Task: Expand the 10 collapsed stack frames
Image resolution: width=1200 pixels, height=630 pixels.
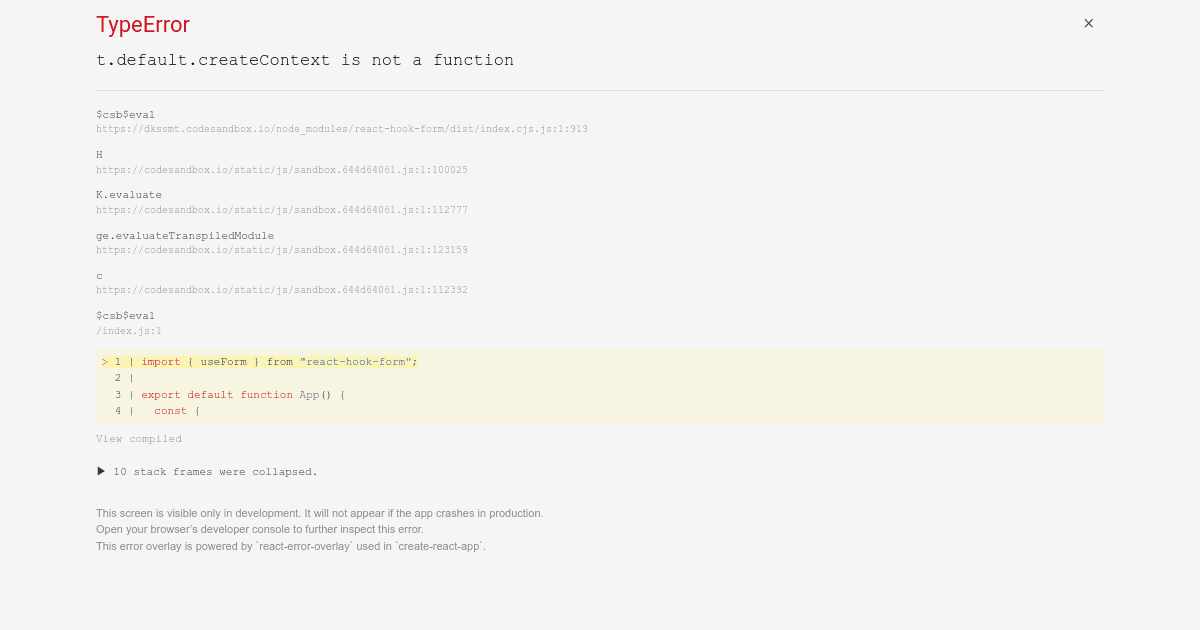Action: [x=207, y=471]
